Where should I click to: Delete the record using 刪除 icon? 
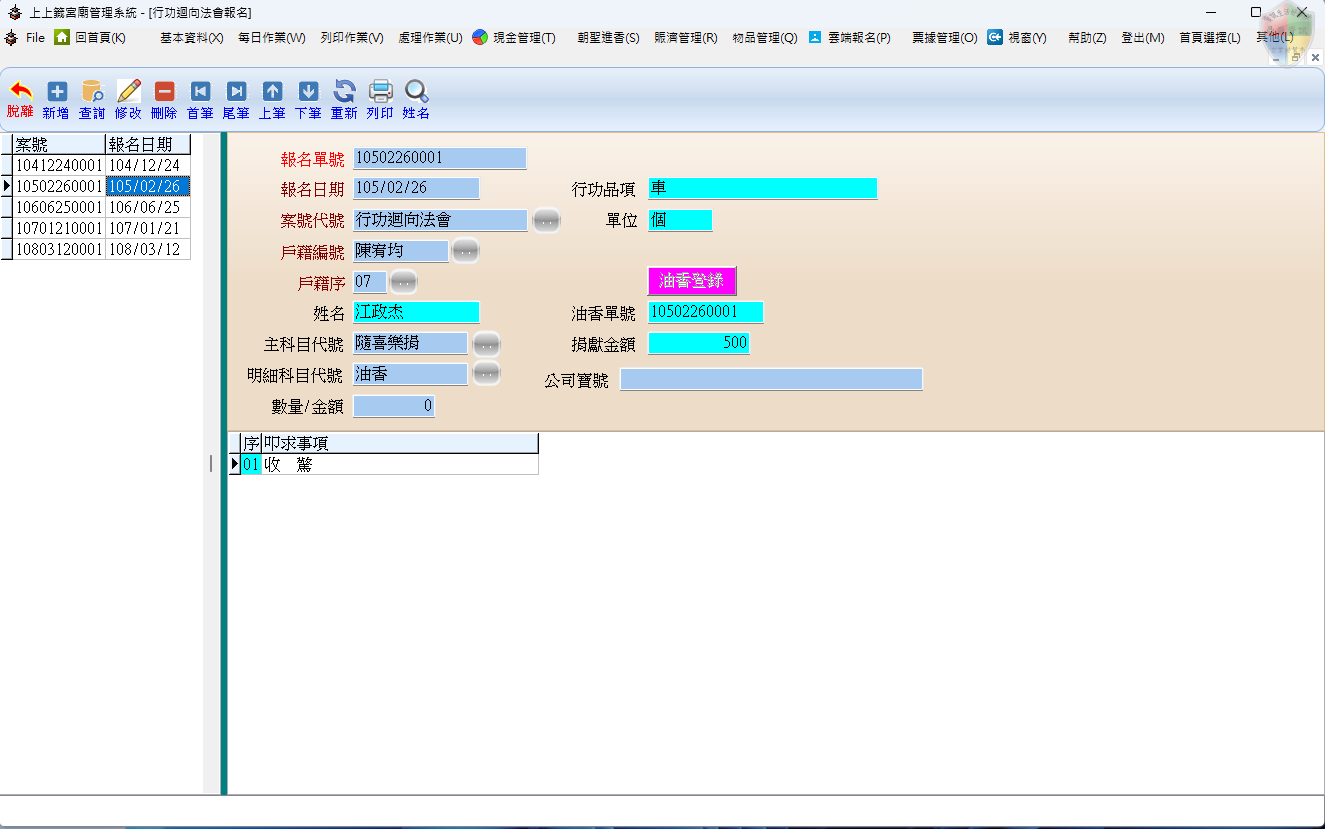point(164,99)
